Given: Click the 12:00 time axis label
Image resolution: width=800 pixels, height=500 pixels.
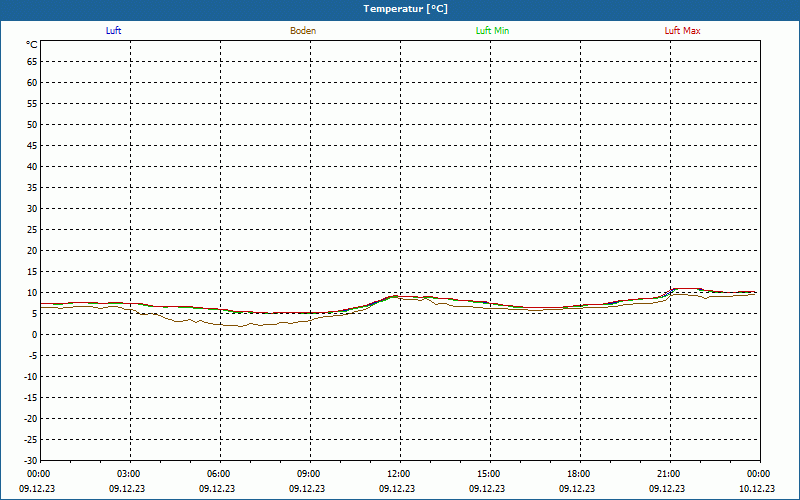Looking at the screenshot, I should (x=398, y=474).
